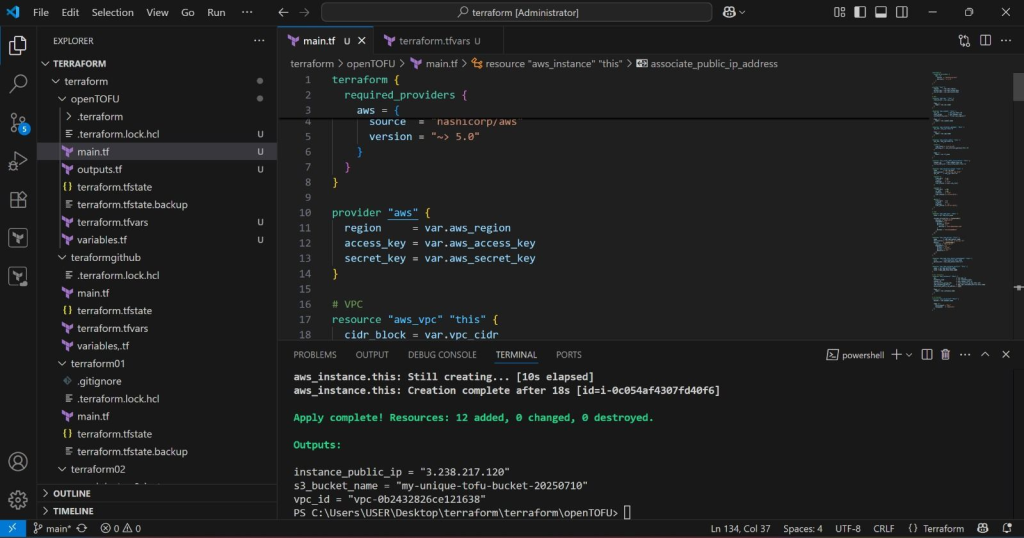
Task: Click the command center search box
Action: coord(517,12)
